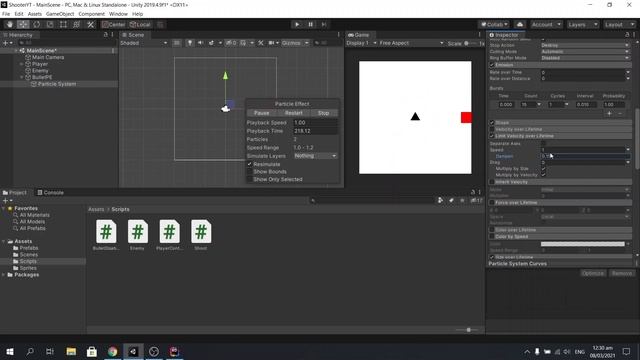
Task: Open the Component menu
Action: tap(91, 14)
